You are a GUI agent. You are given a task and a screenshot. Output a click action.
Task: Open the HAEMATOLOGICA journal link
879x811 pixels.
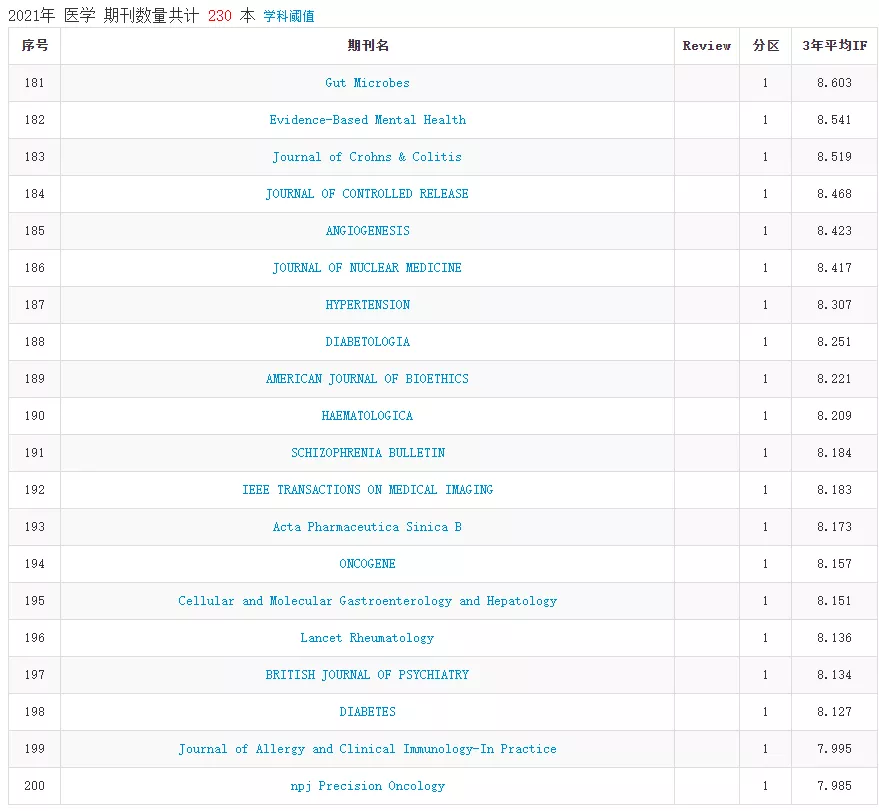coord(367,416)
